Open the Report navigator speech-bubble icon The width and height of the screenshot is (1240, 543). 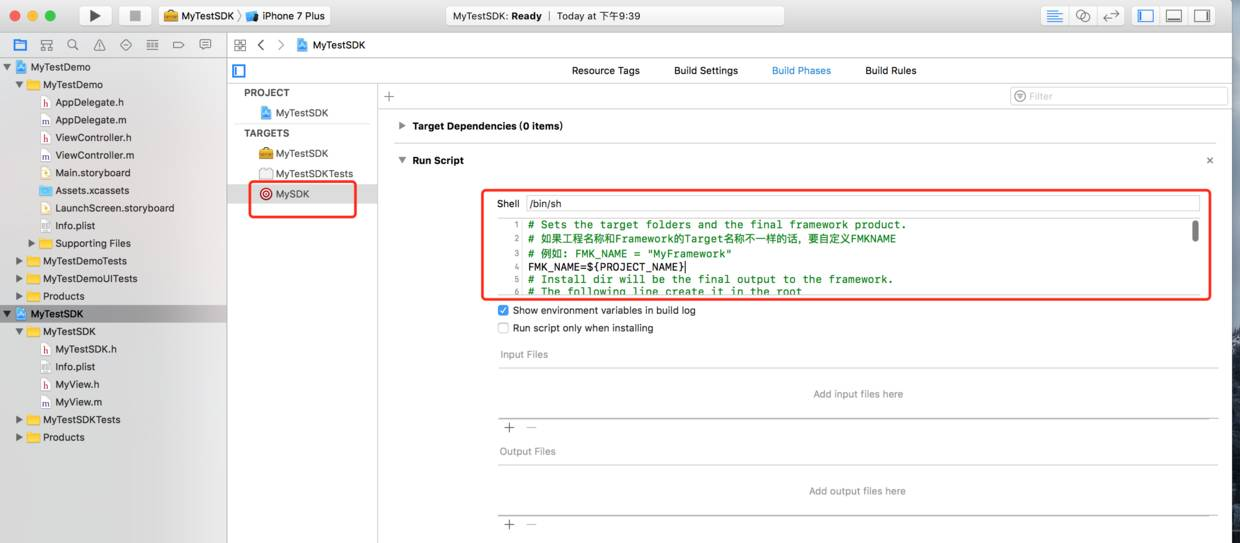(x=205, y=45)
